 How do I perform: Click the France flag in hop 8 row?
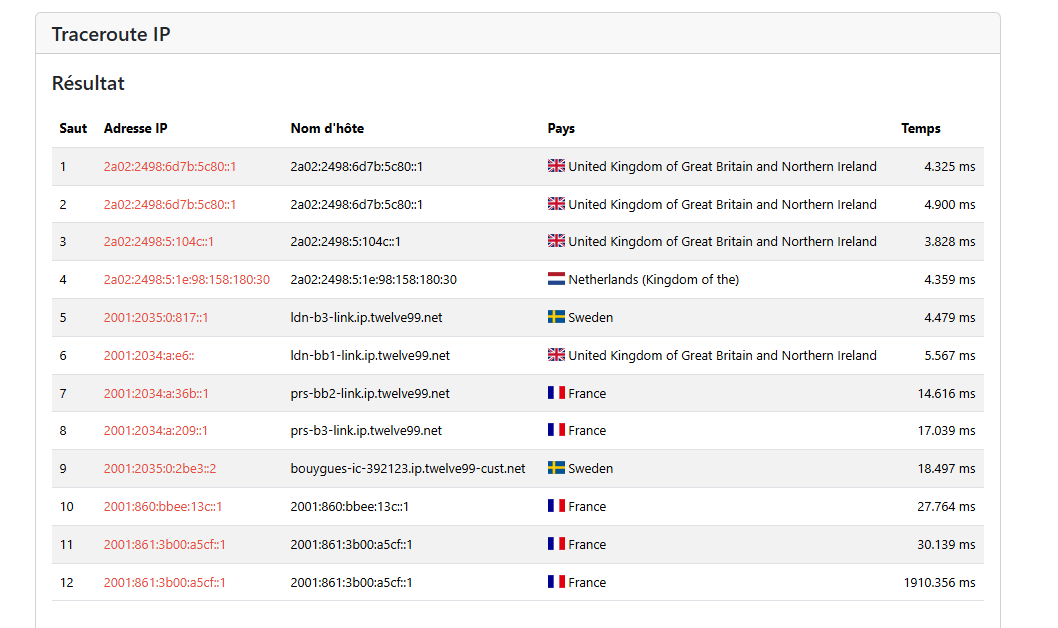[556, 429]
